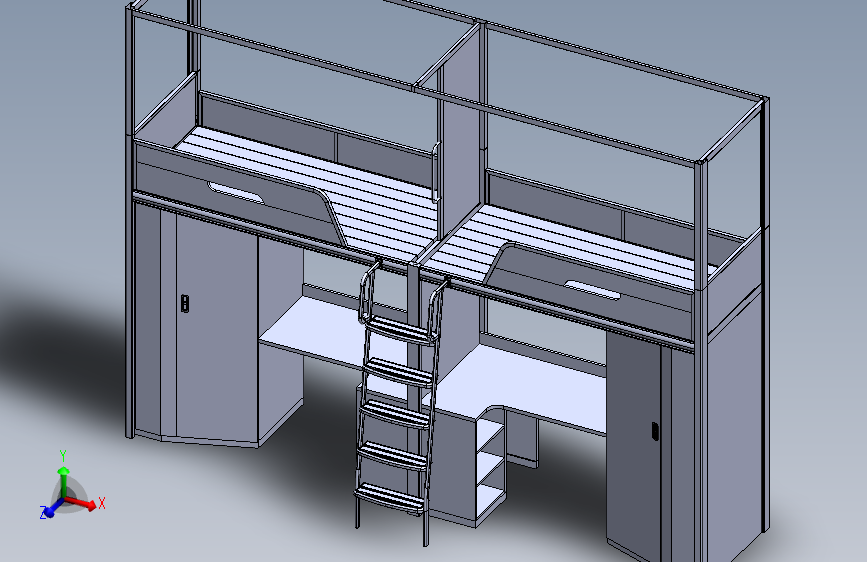Select the left wardrobe door panel
Image resolution: width=867 pixels, height=562 pixels.
(217, 331)
